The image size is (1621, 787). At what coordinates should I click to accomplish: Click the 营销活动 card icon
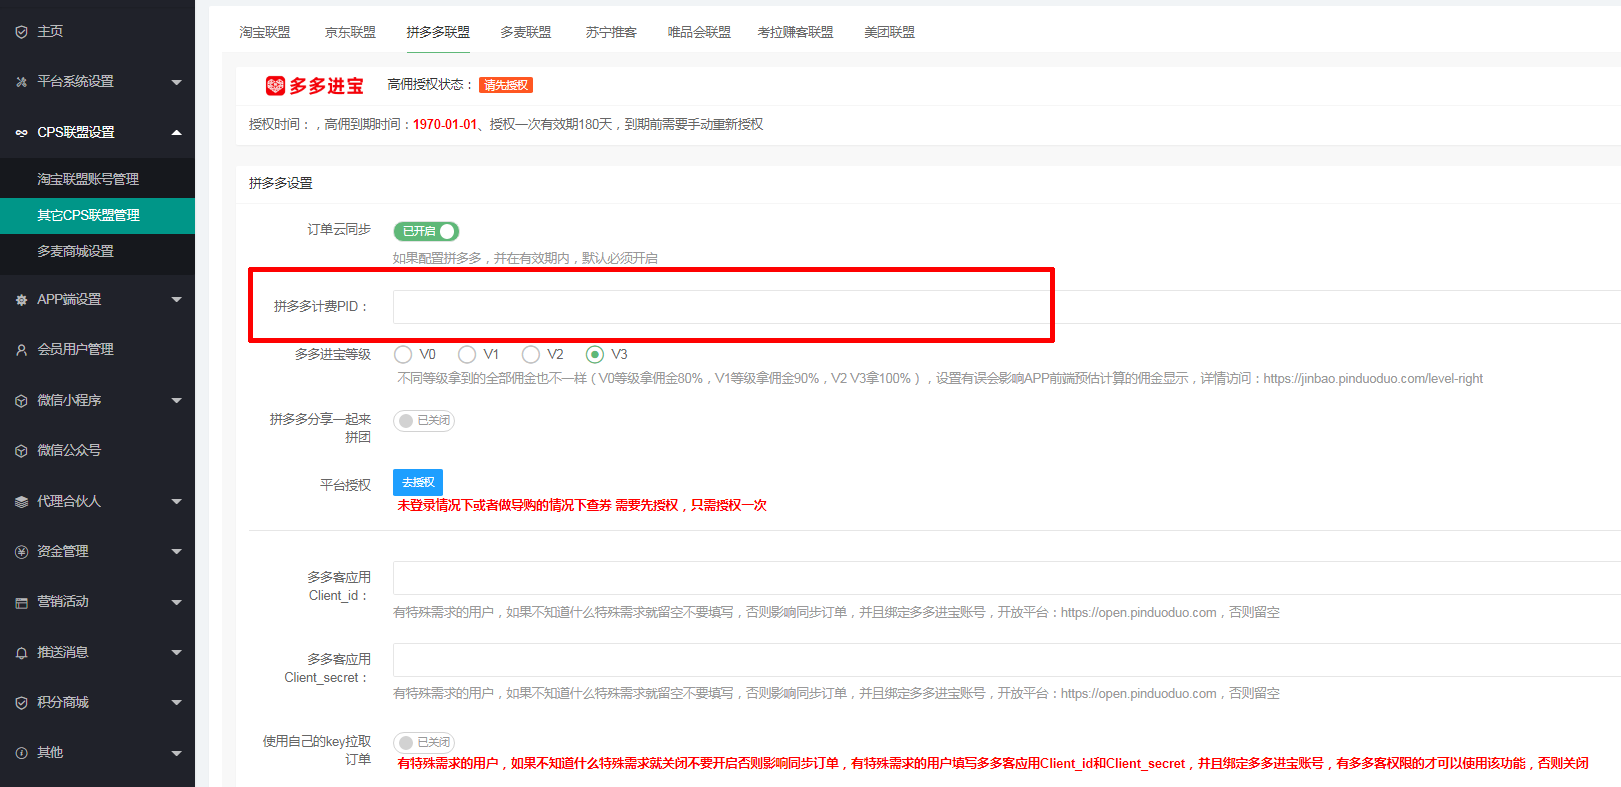(x=21, y=602)
